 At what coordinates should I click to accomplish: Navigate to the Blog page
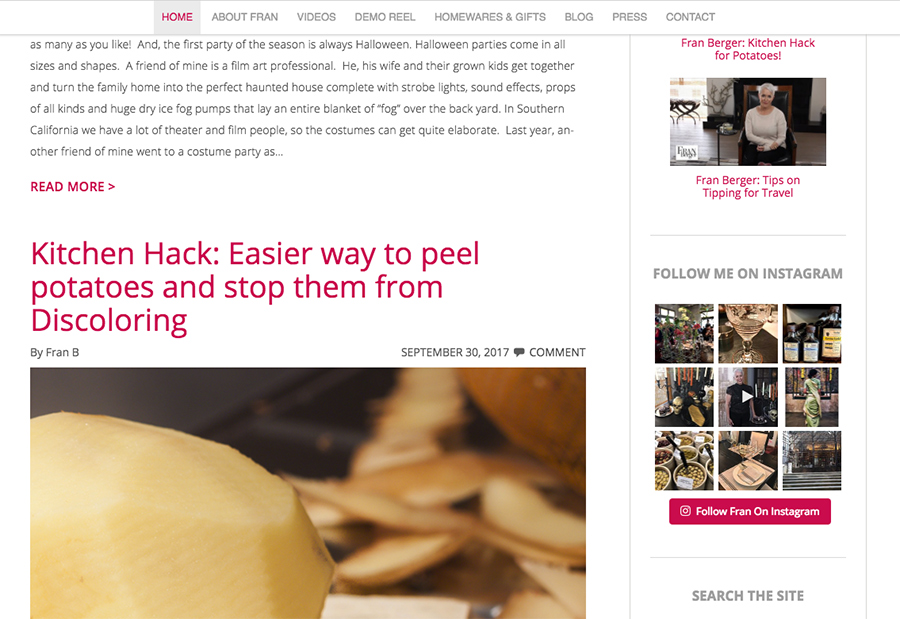(x=579, y=17)
